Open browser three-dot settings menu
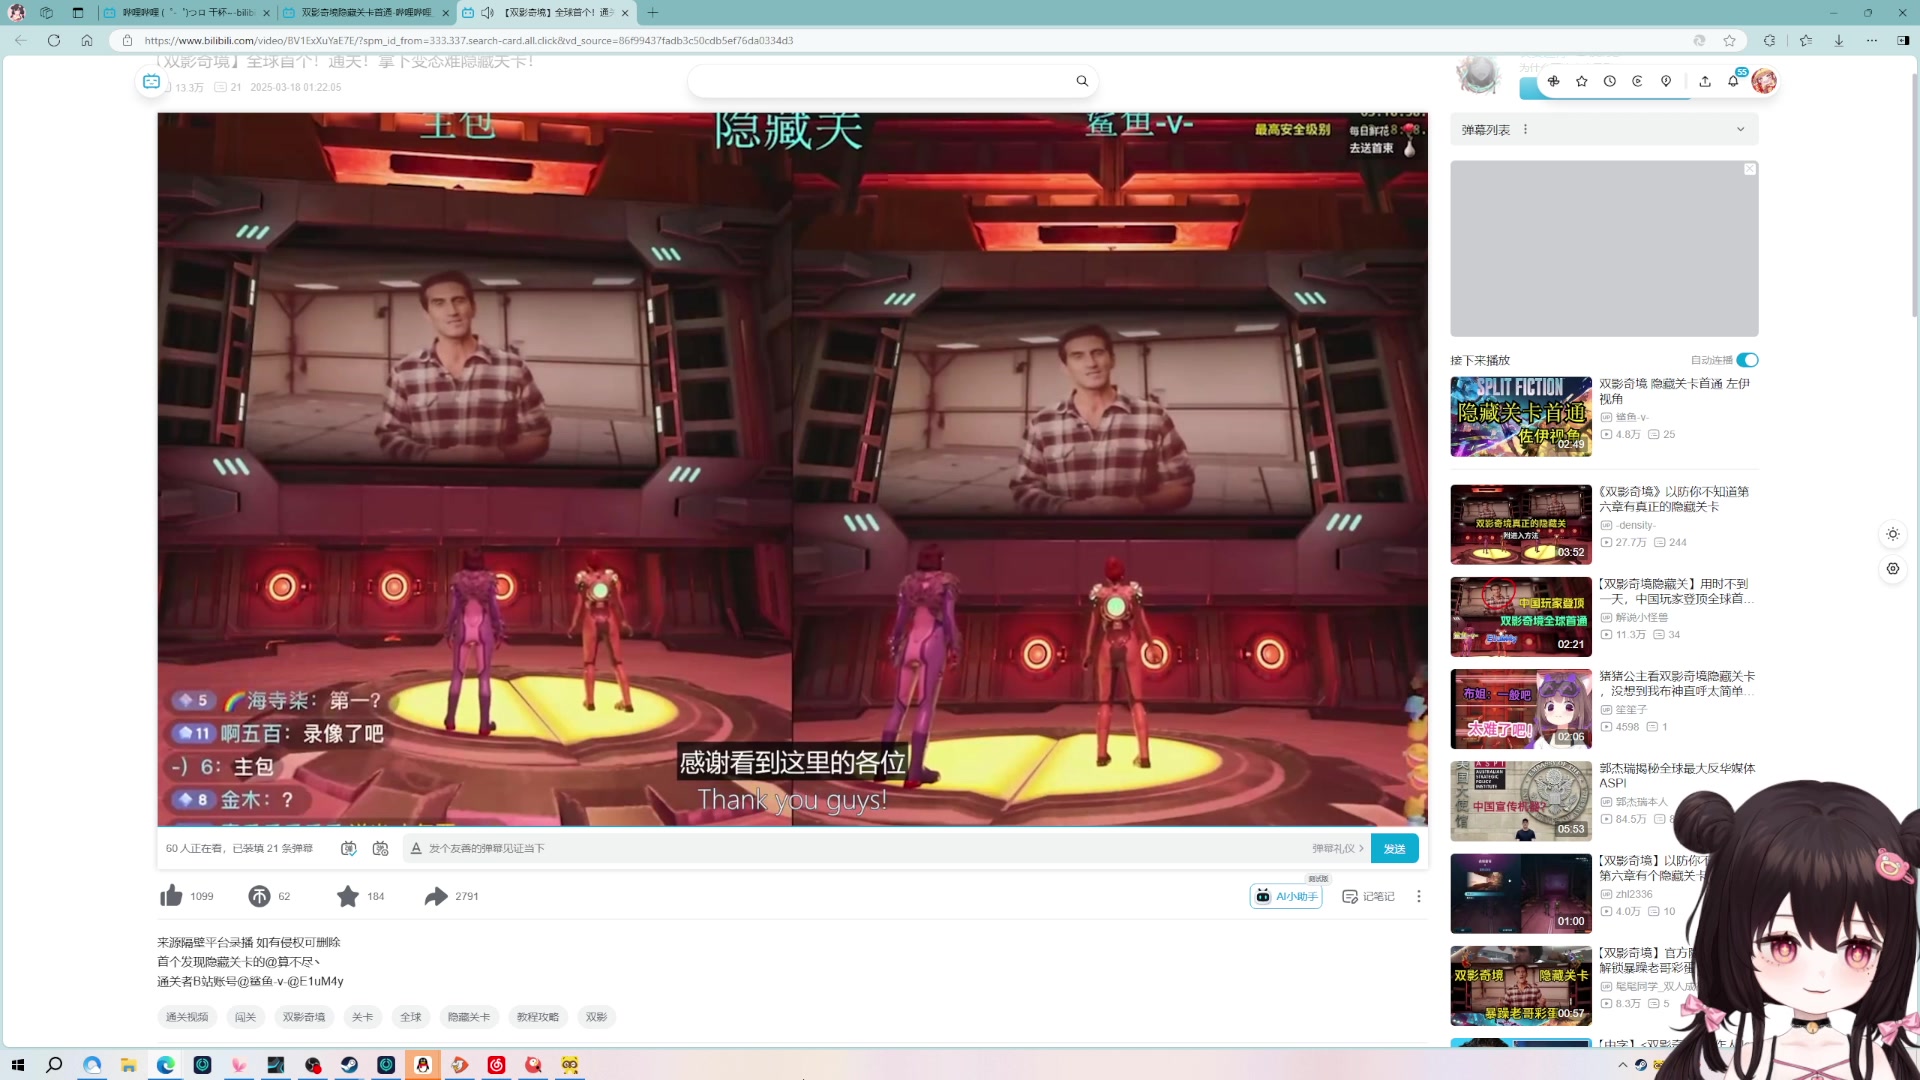1920x1080 pixels. pyautogui.click(x=1871, y=40)
